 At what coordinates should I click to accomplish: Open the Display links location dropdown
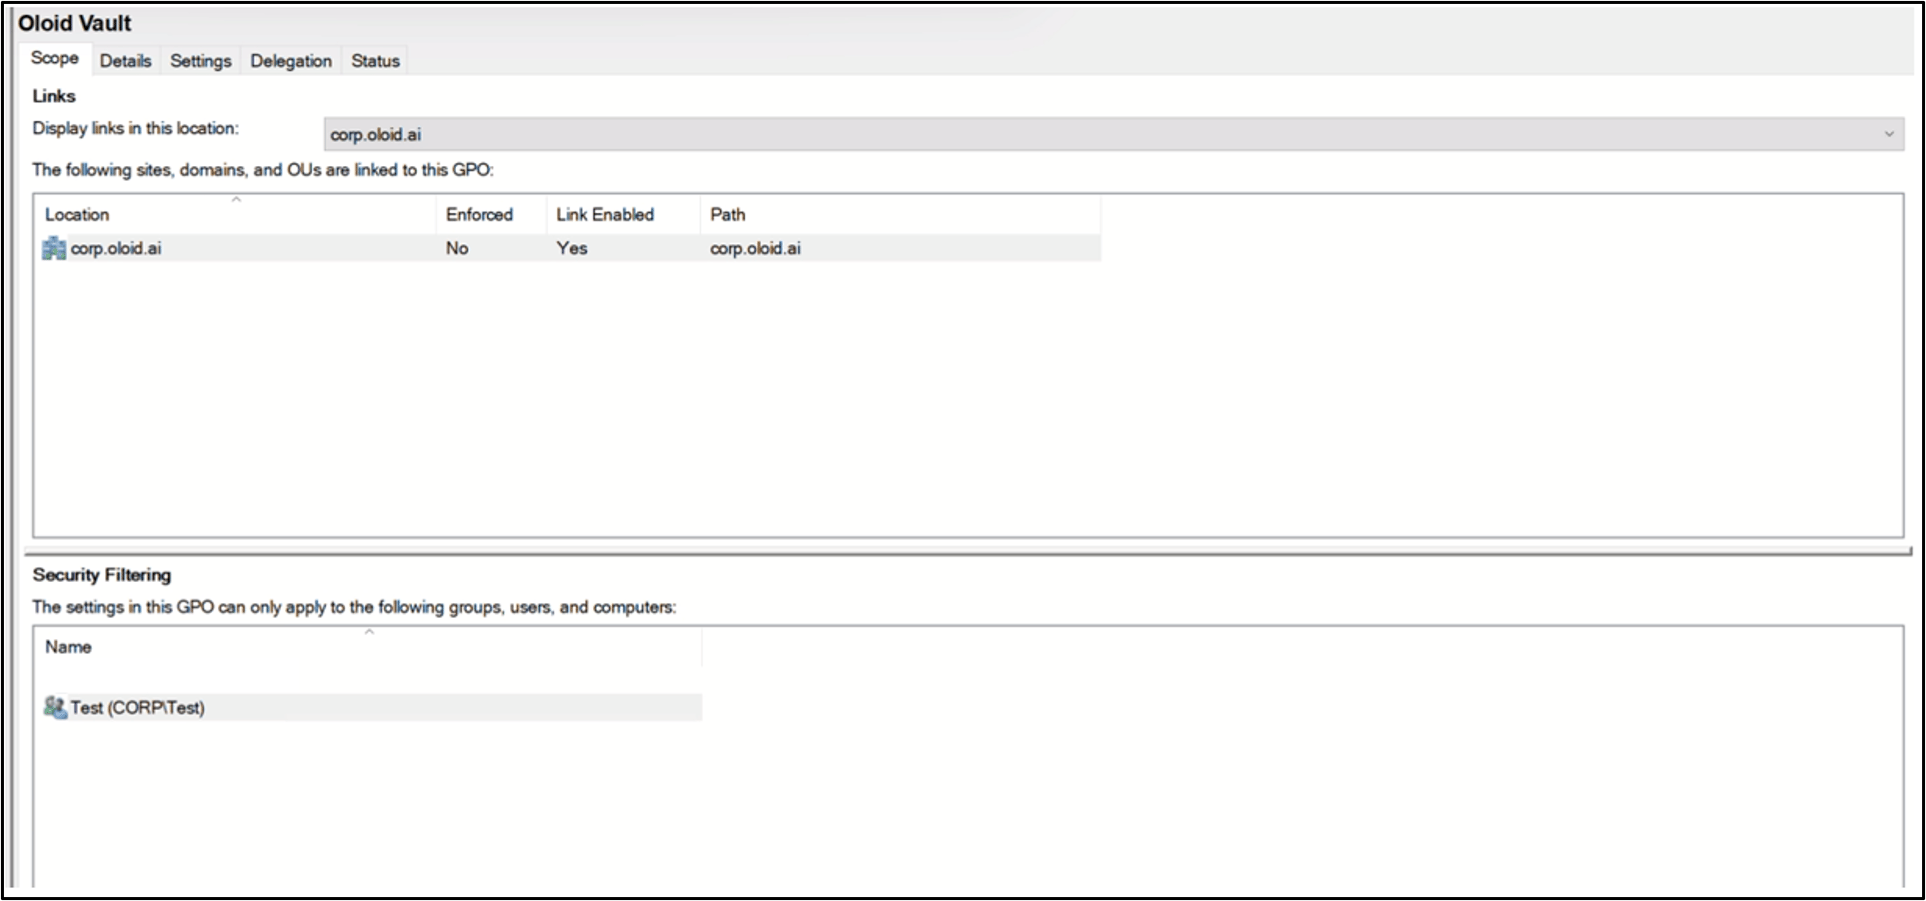[1113, 134]
